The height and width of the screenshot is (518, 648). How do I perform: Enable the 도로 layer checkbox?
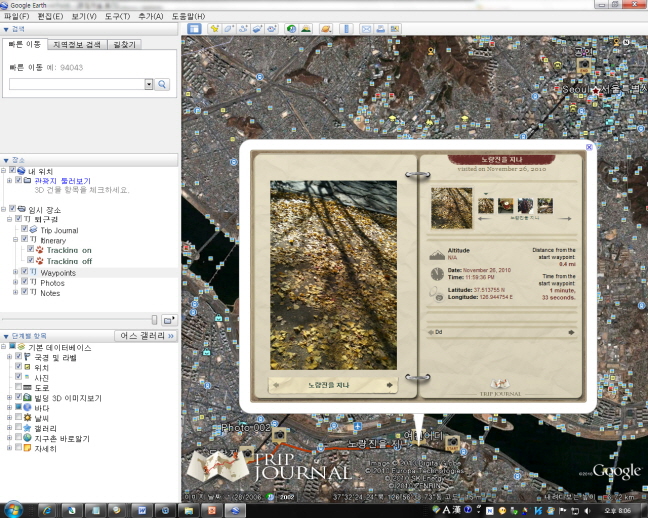18,387
